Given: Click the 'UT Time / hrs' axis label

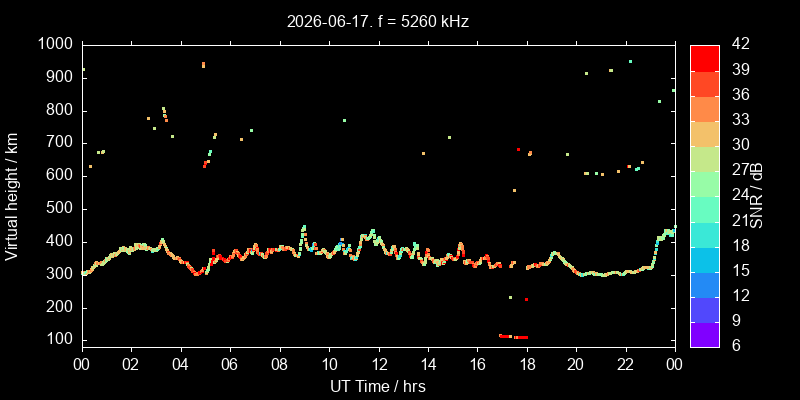Looking at the screenshot, I should pos(378,386).
